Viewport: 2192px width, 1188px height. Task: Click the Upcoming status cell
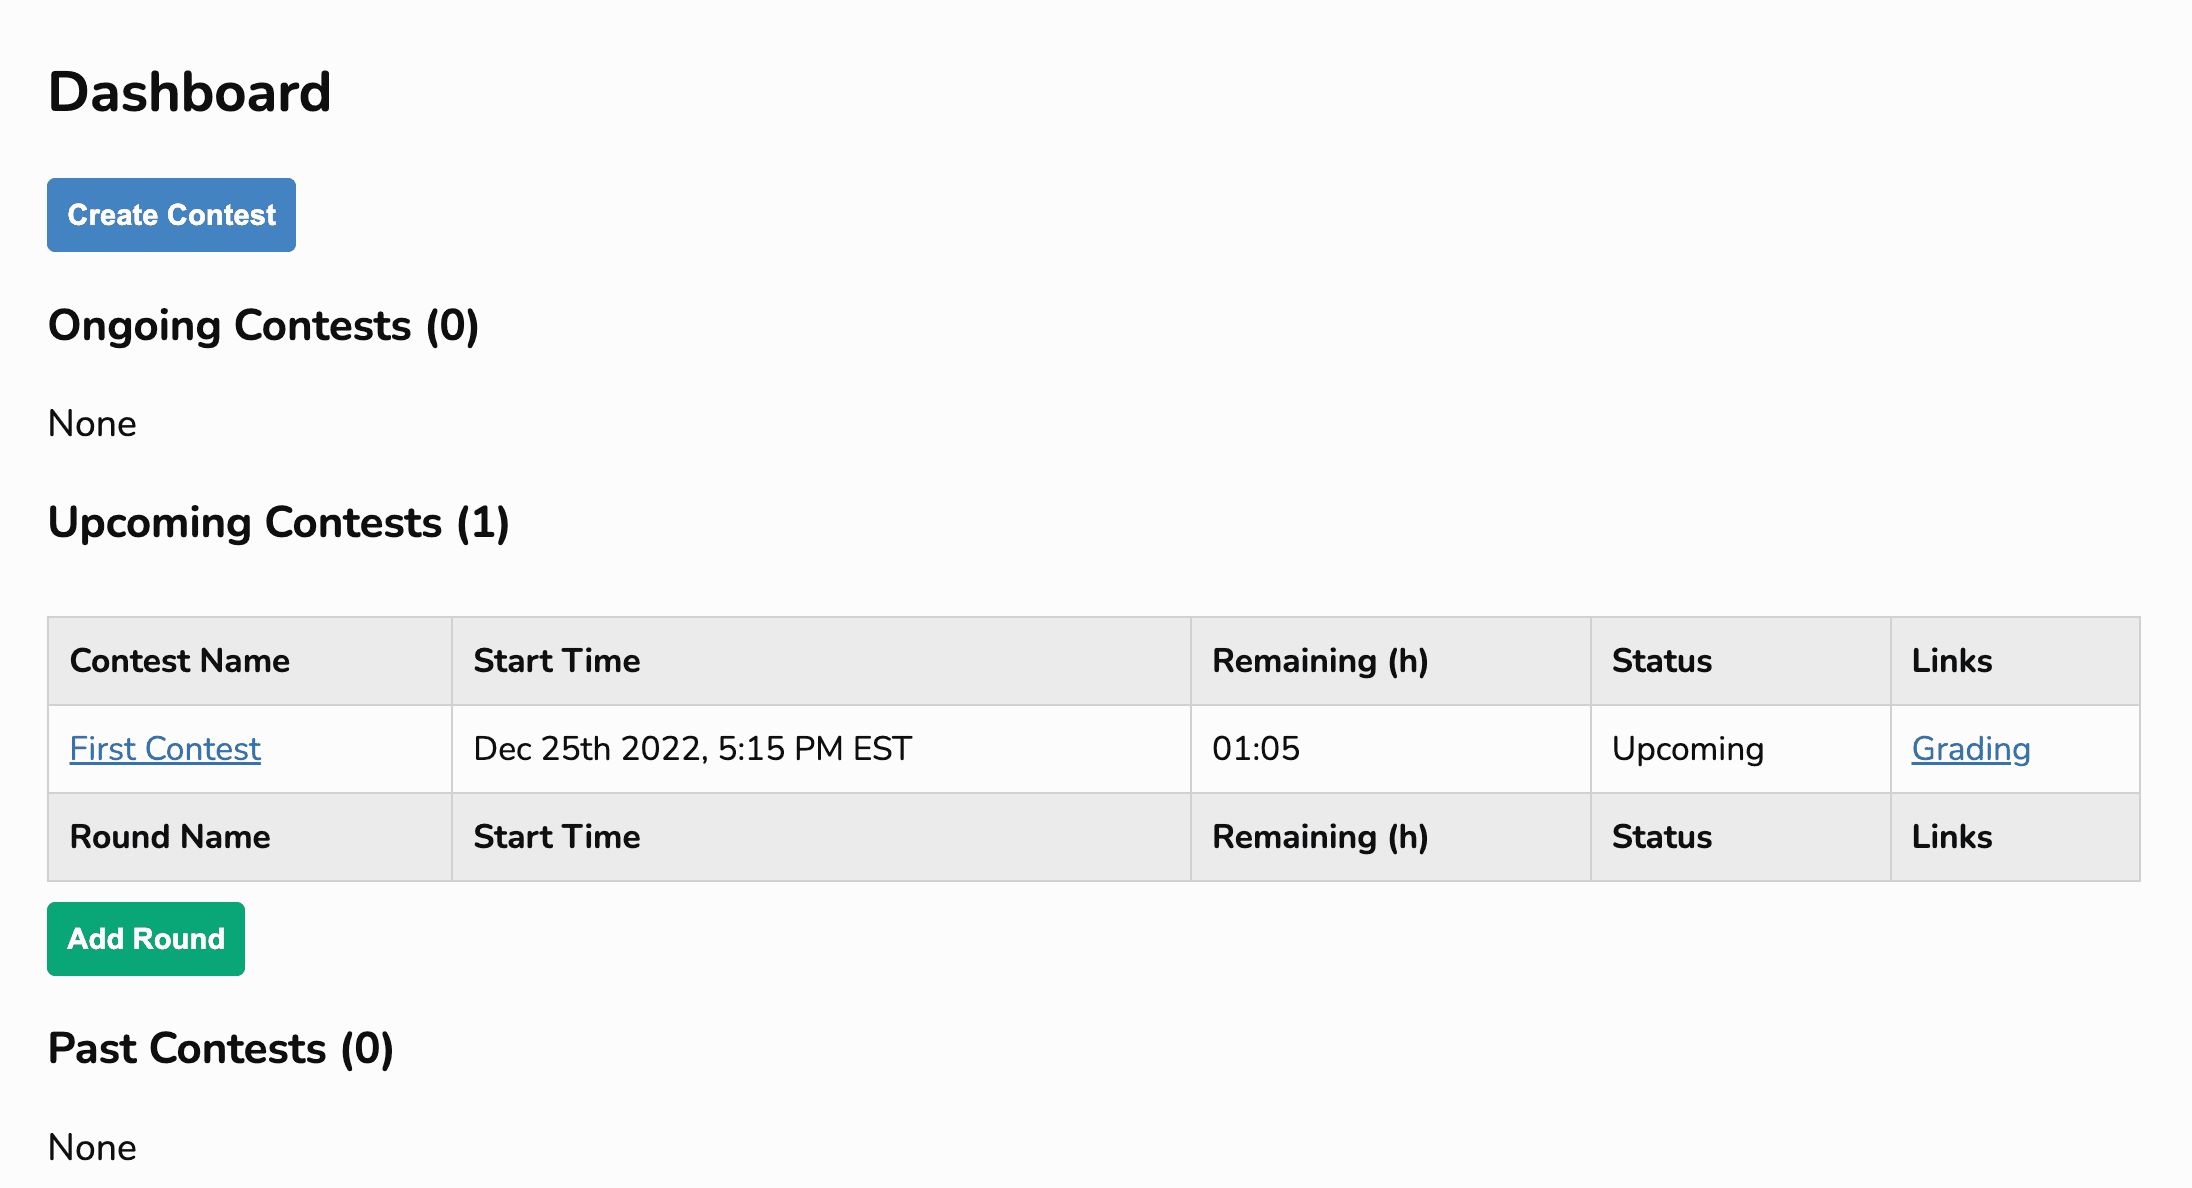[1687, 748]
